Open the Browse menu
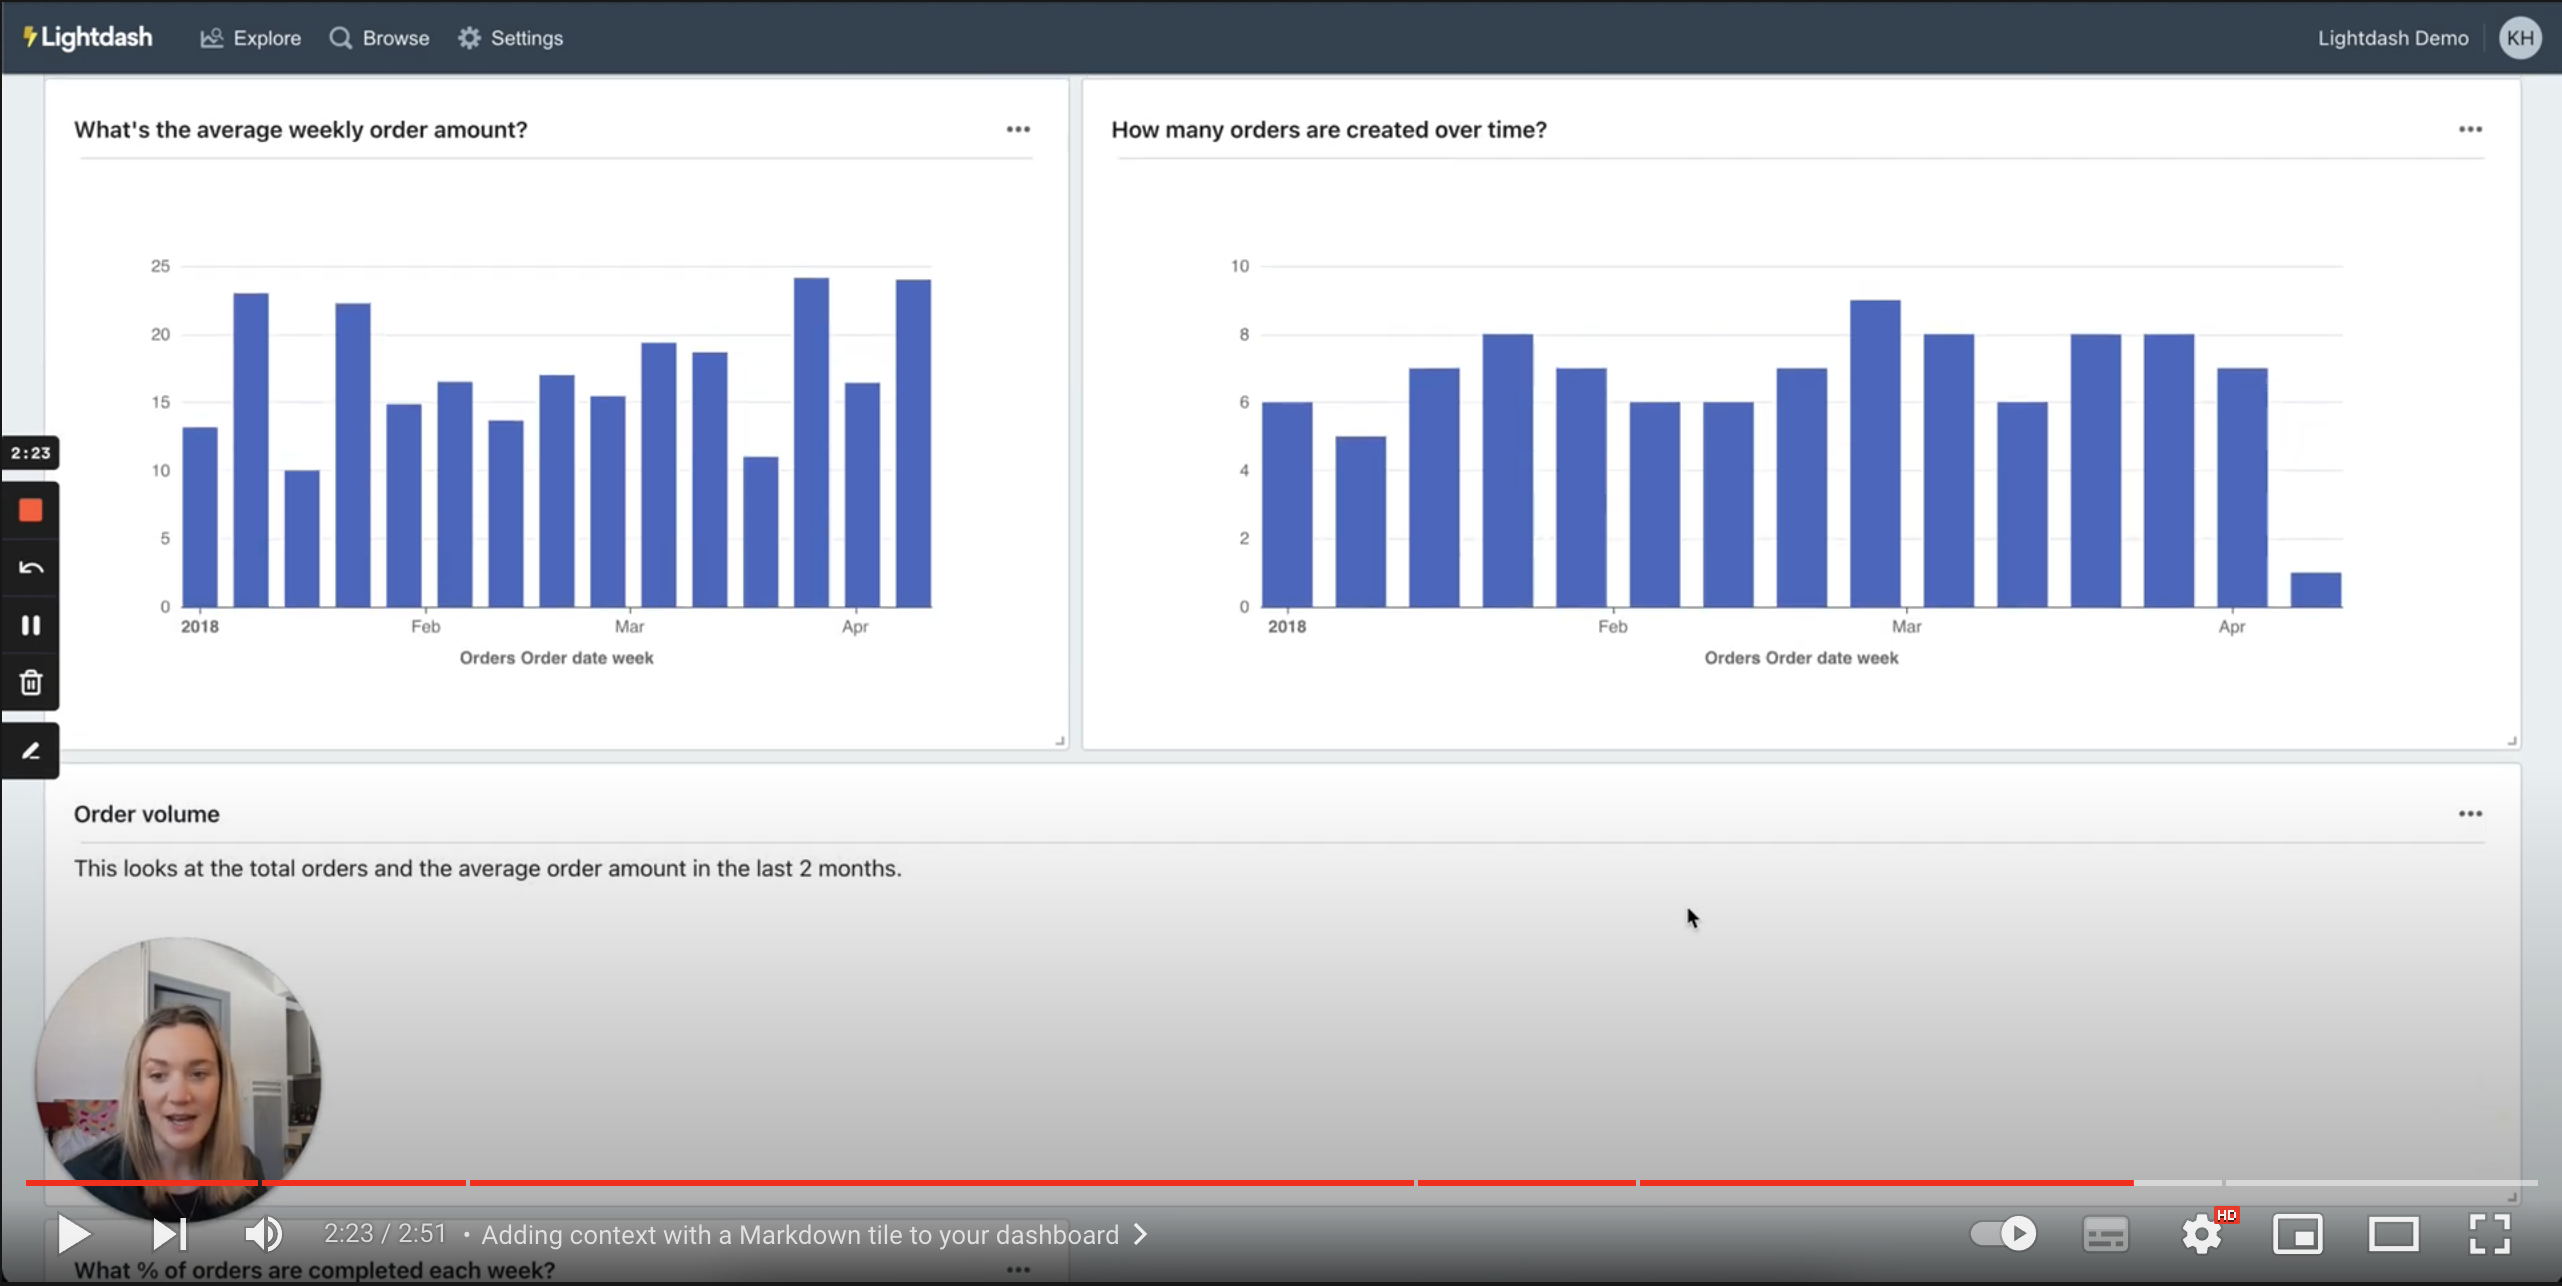 point(380,38)
